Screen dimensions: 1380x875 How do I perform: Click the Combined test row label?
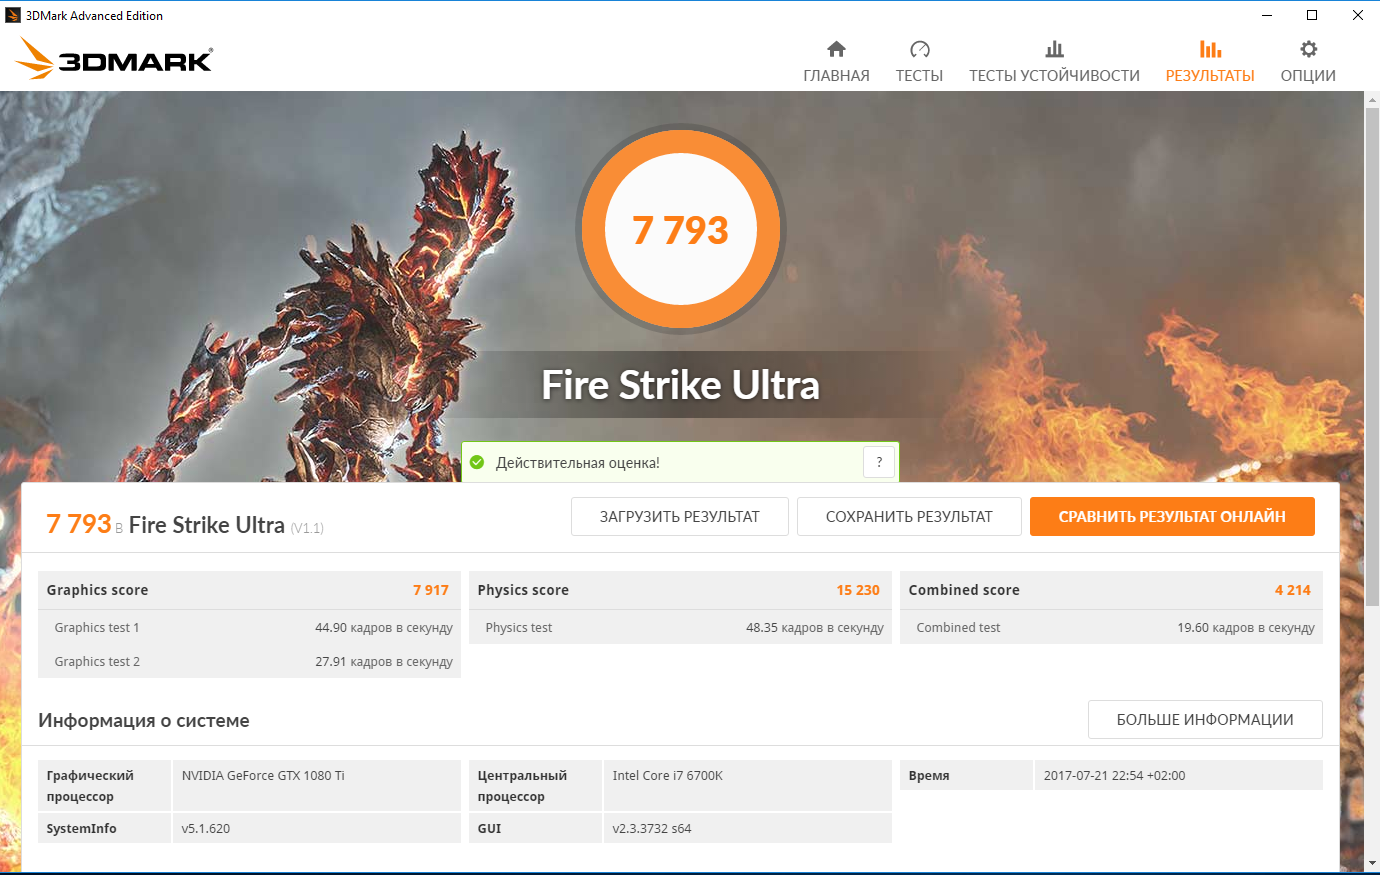click(958, 628)
